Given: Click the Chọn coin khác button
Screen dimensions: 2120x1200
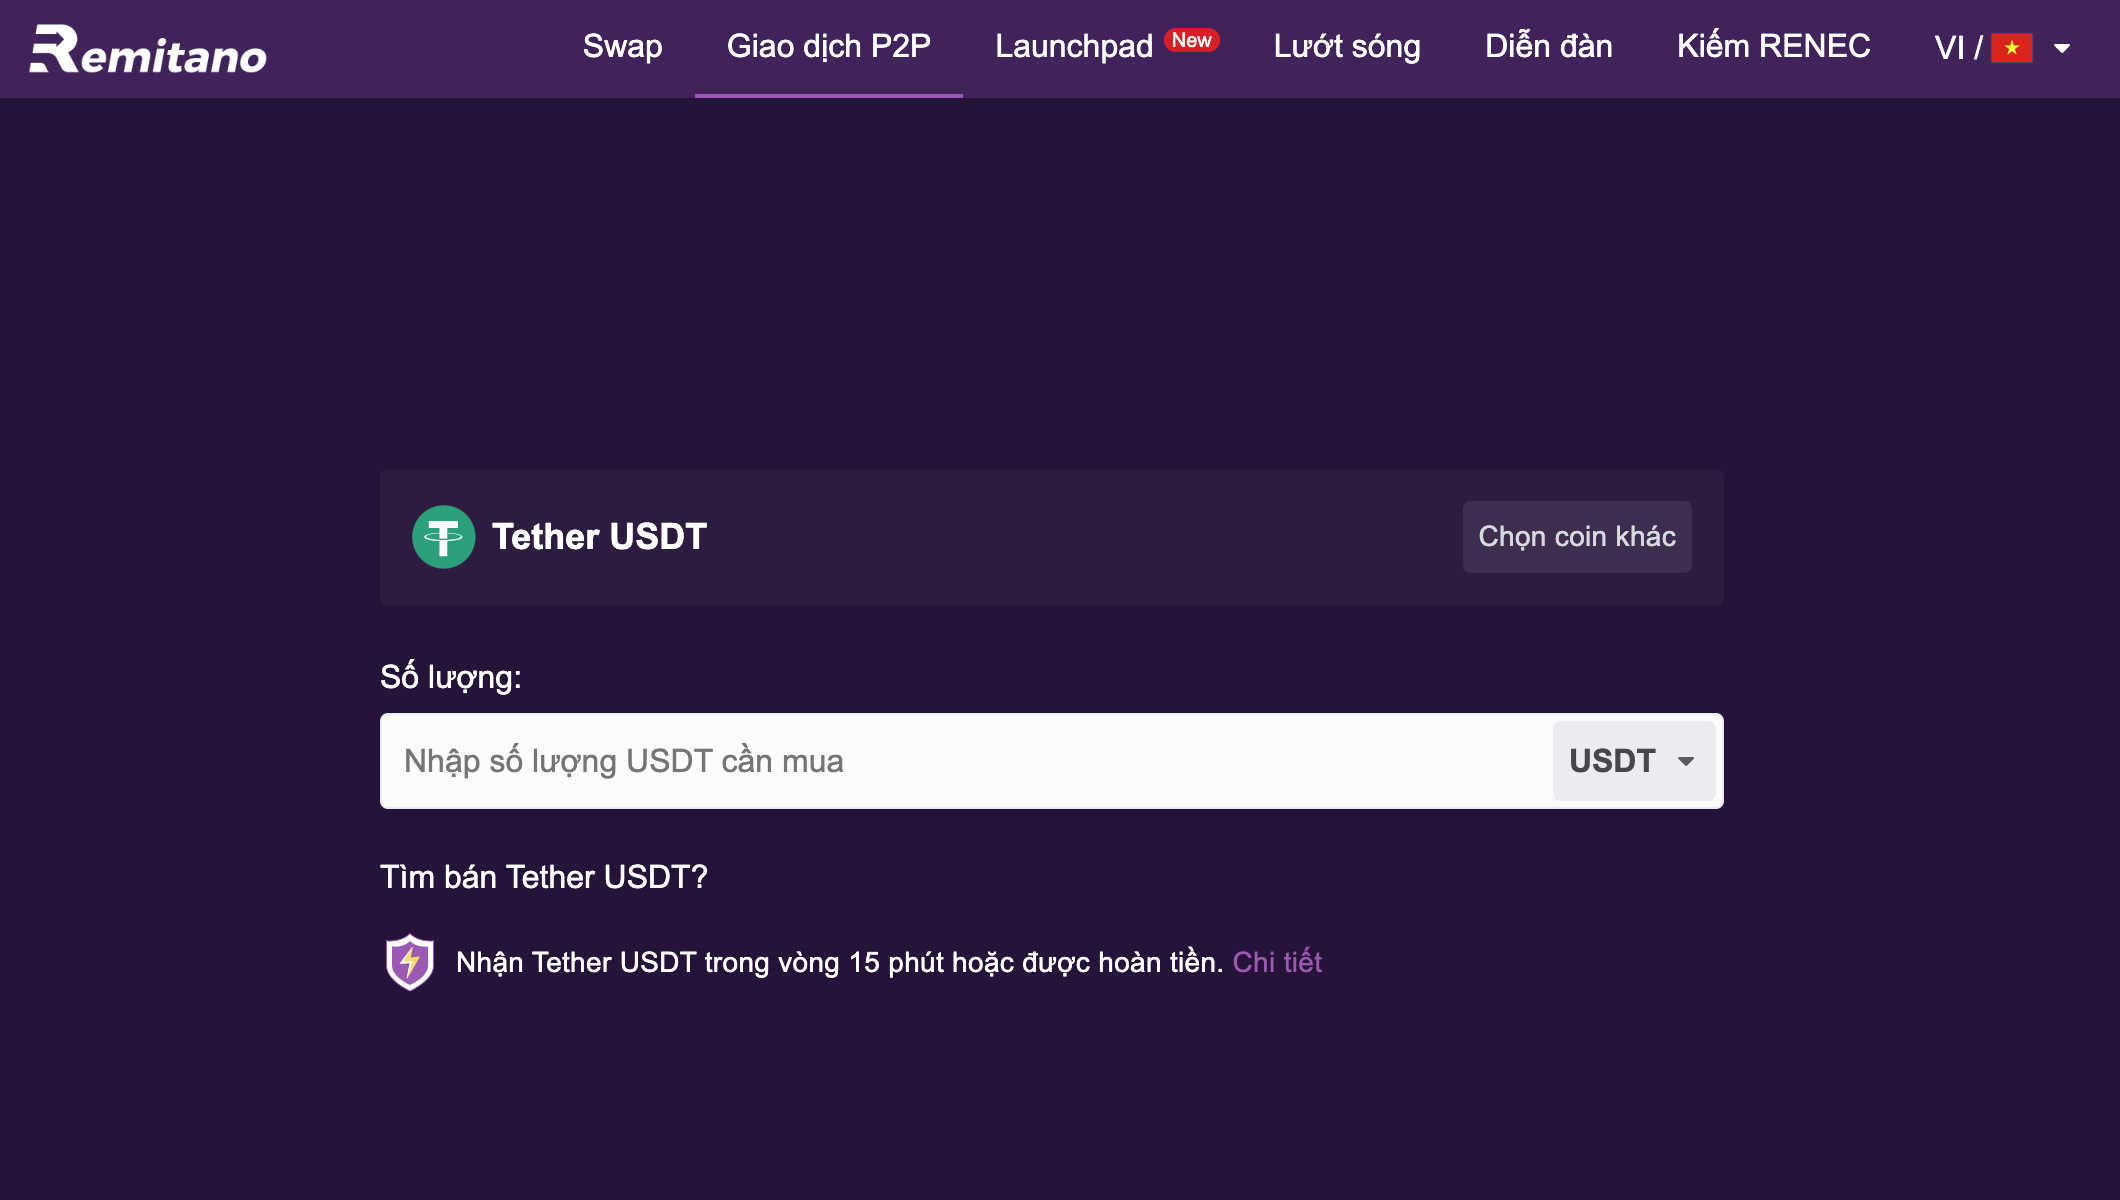Looking at the screenshot, I should click(1577, 537).
